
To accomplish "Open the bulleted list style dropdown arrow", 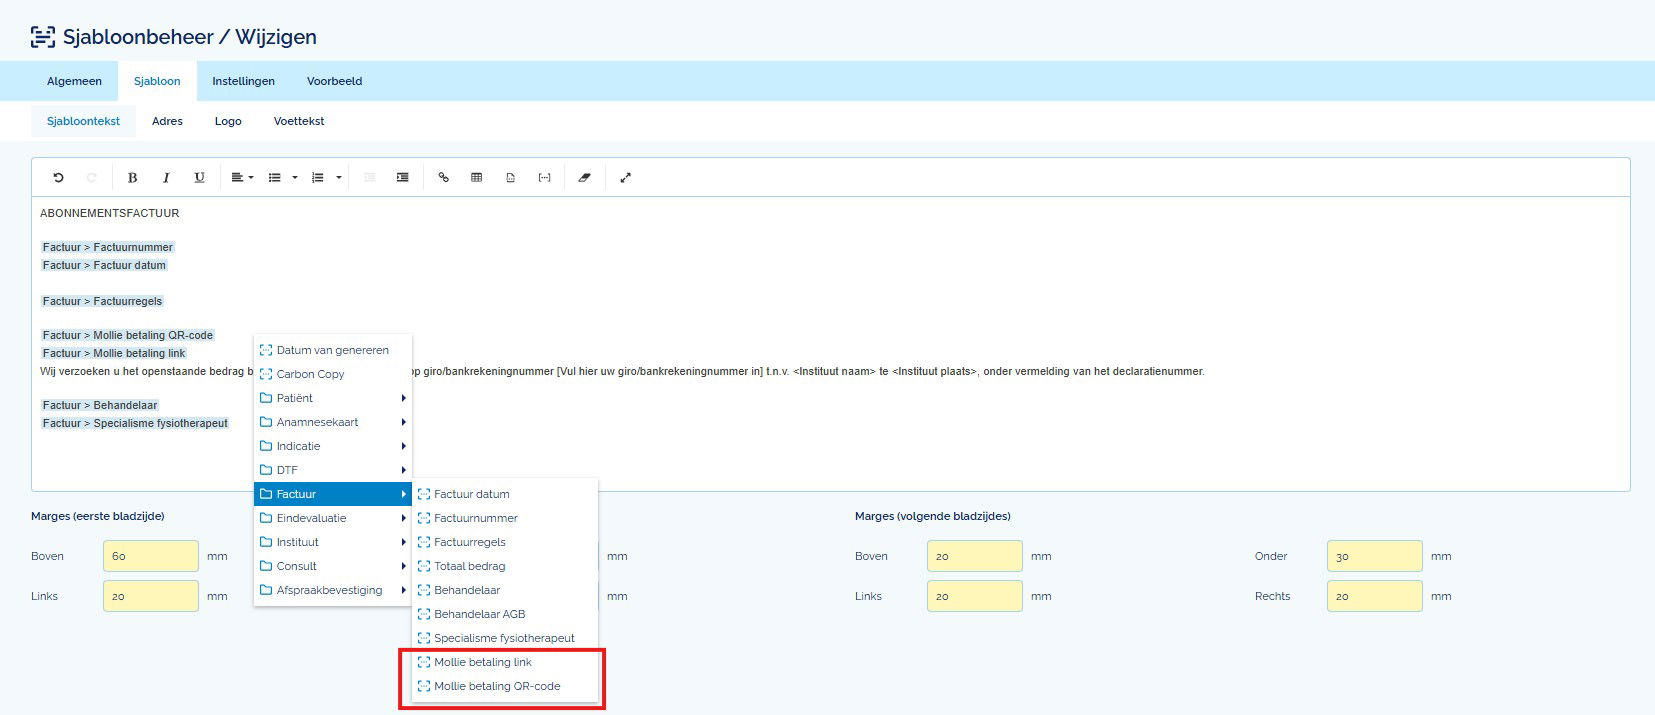I will tap(295, 178).
